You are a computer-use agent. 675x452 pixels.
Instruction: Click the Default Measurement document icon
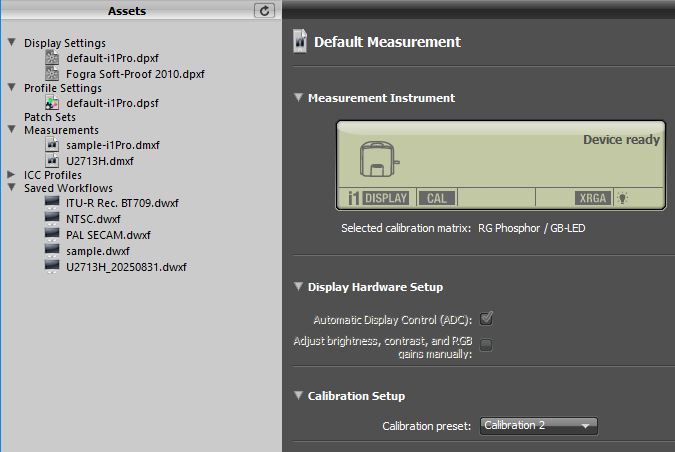click(299, 41)
